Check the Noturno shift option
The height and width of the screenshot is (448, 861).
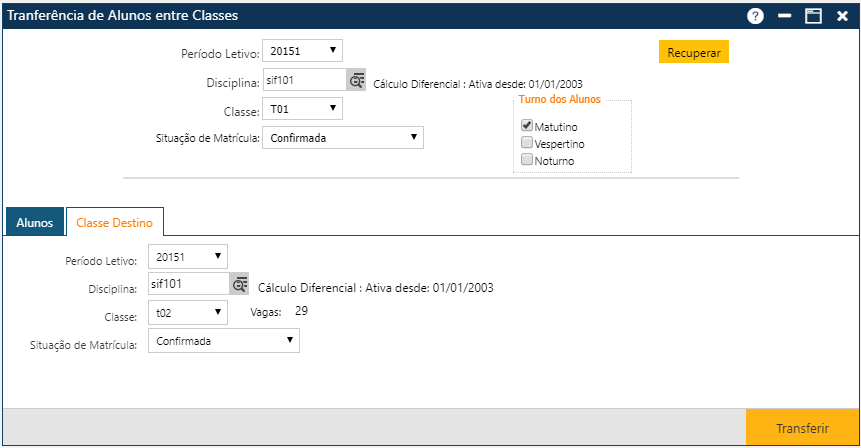pos(527,160)
